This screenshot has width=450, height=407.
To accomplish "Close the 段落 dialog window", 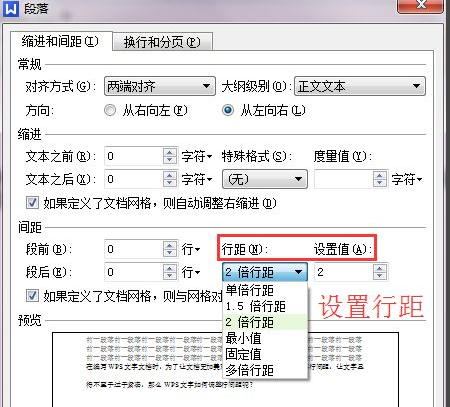I will tap(421, 5).
